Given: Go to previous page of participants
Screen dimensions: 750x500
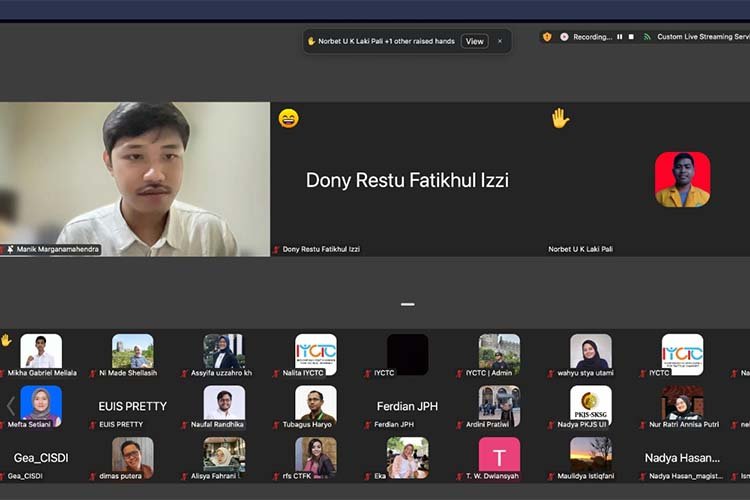Looking at the screenshot, I should point(11,406).
